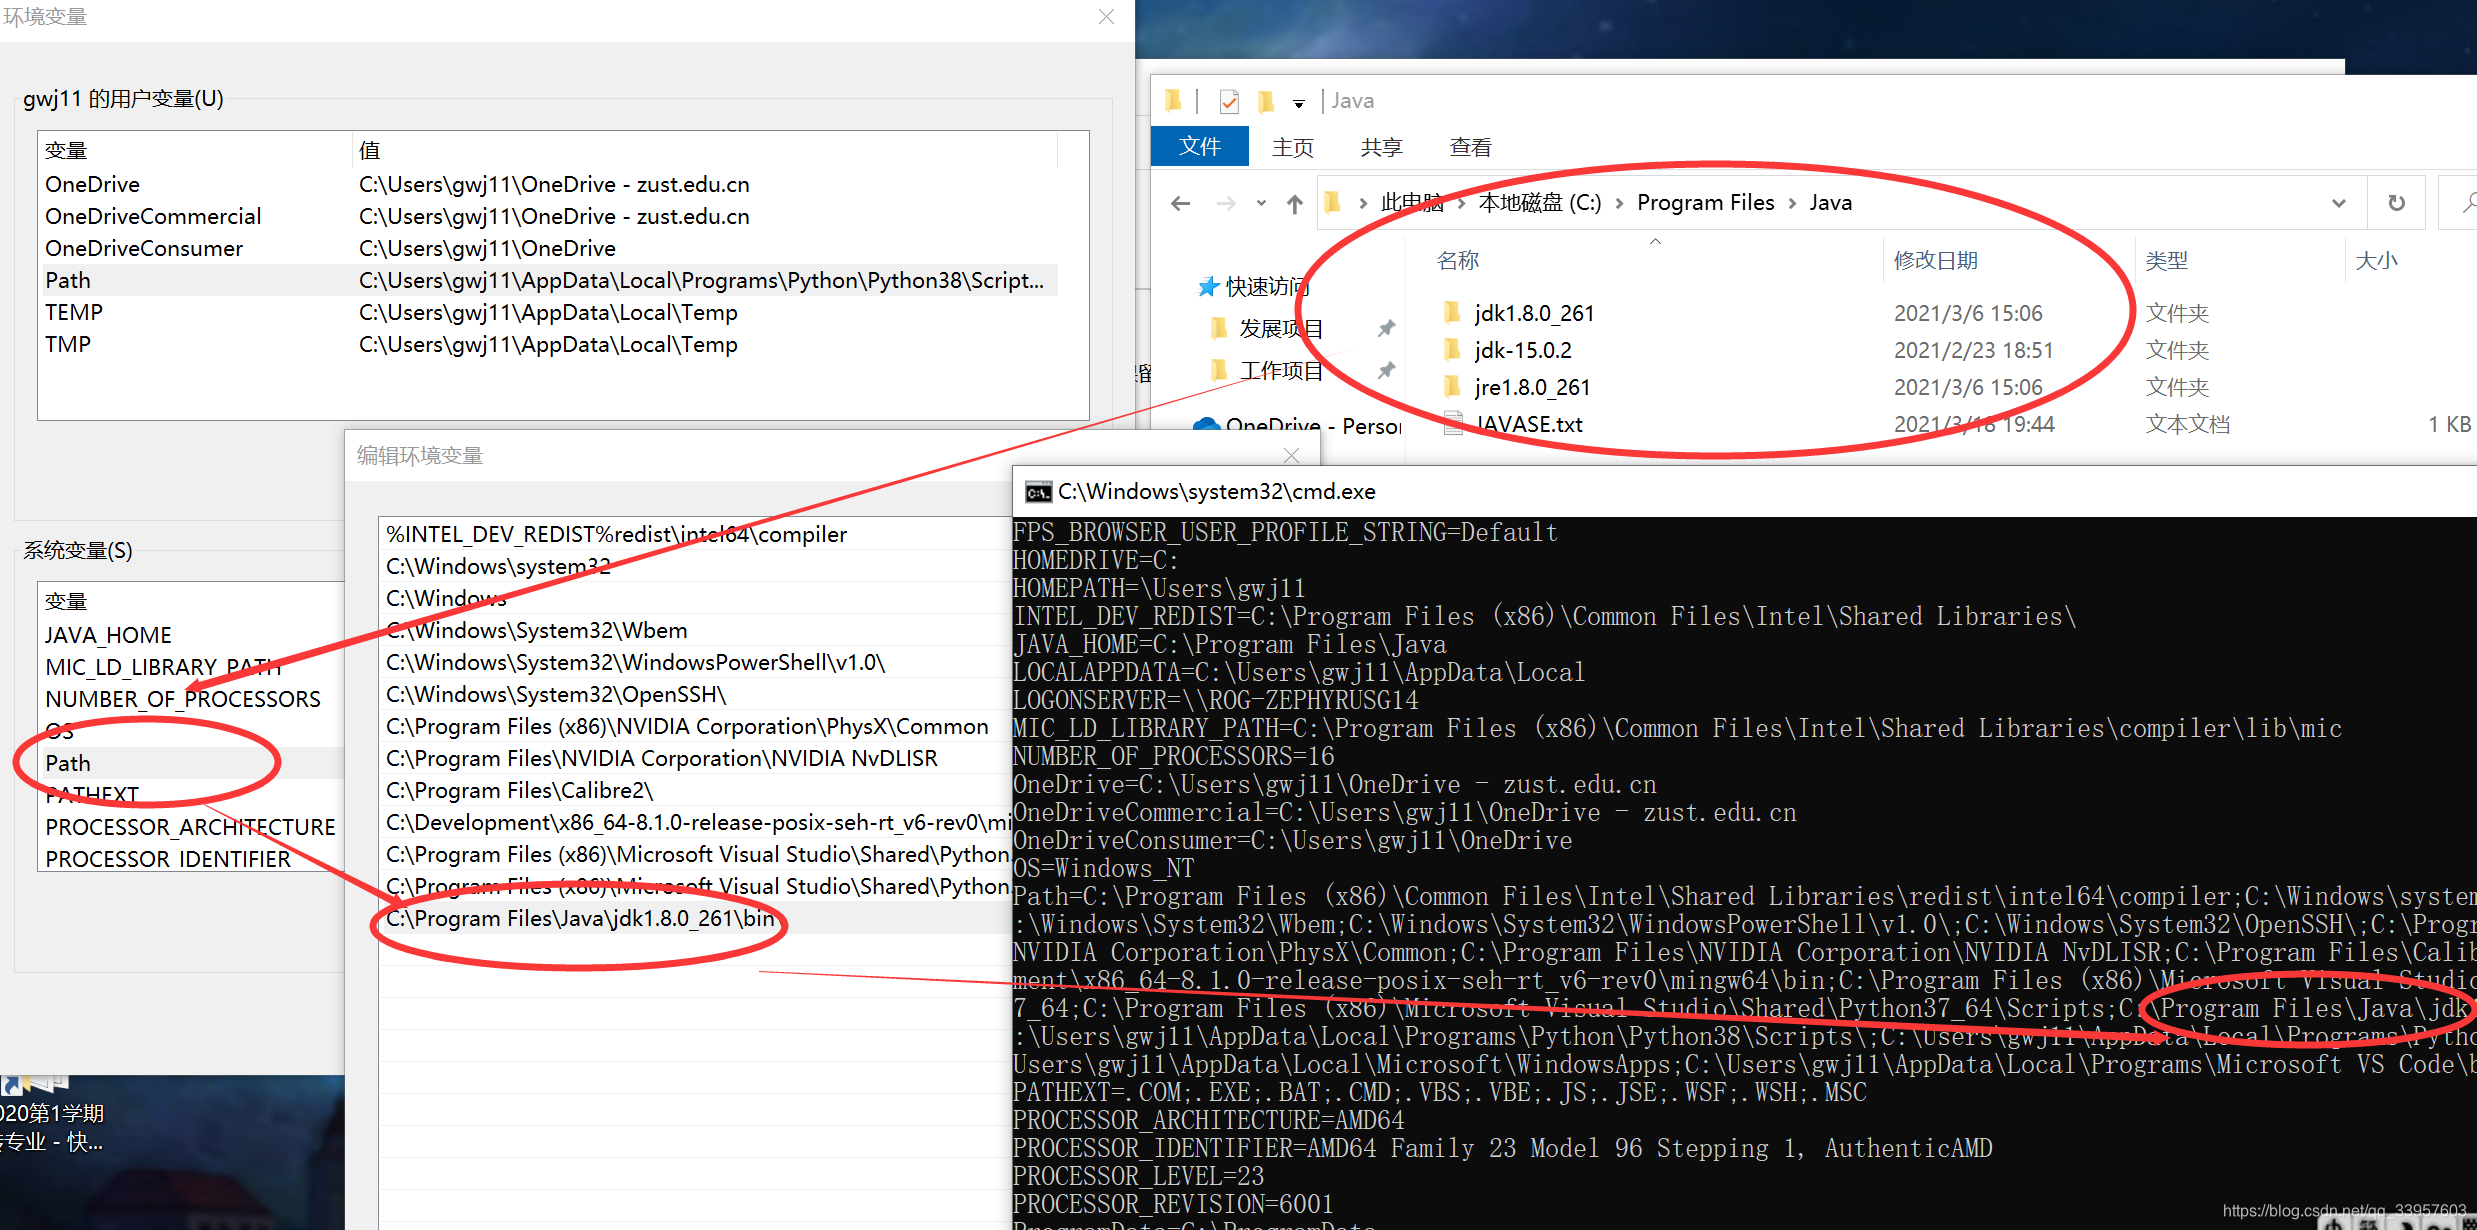Select the OneDrive user variable row
This screenshot has width=2477, height=1230.
coord(547,184)
